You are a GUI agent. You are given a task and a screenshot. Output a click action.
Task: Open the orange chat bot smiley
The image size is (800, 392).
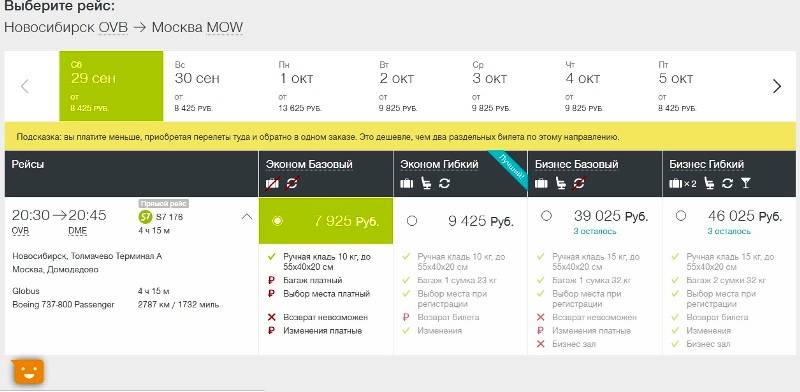[29, 372]
